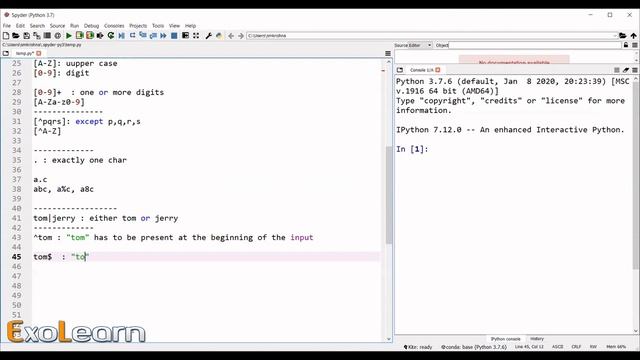Image resolution: width=640 pixels, height=360 pixels.
Task: Click the CRLF line endings indicator
Action: tap(576, 347)
